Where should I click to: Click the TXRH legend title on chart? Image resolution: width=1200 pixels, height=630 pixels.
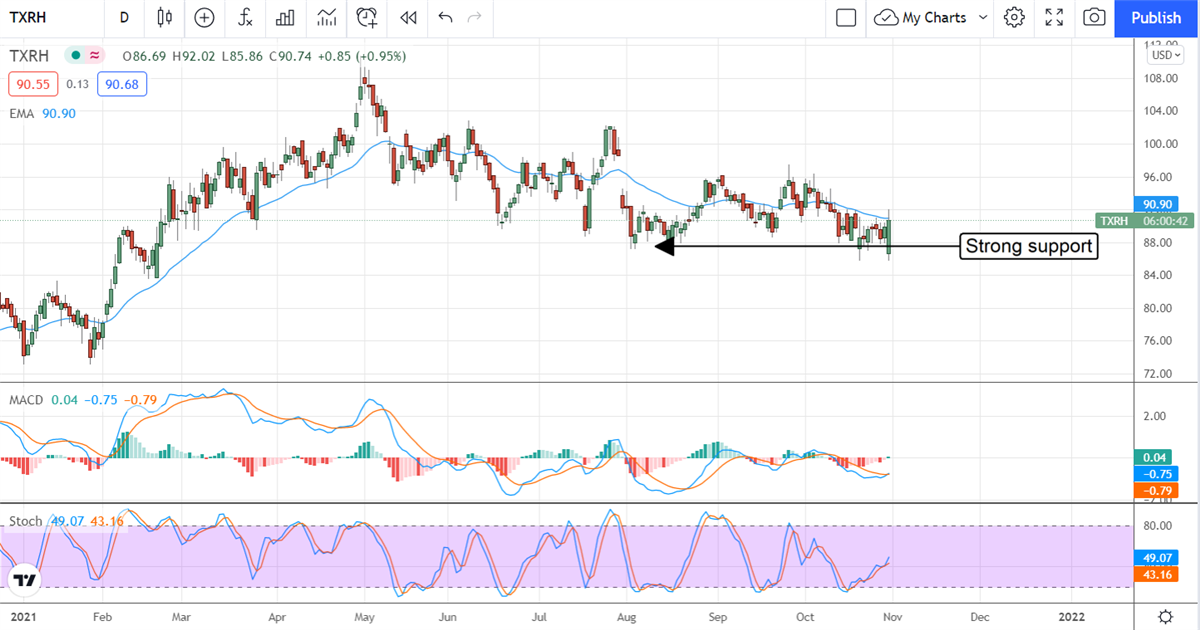pos(28,56)
